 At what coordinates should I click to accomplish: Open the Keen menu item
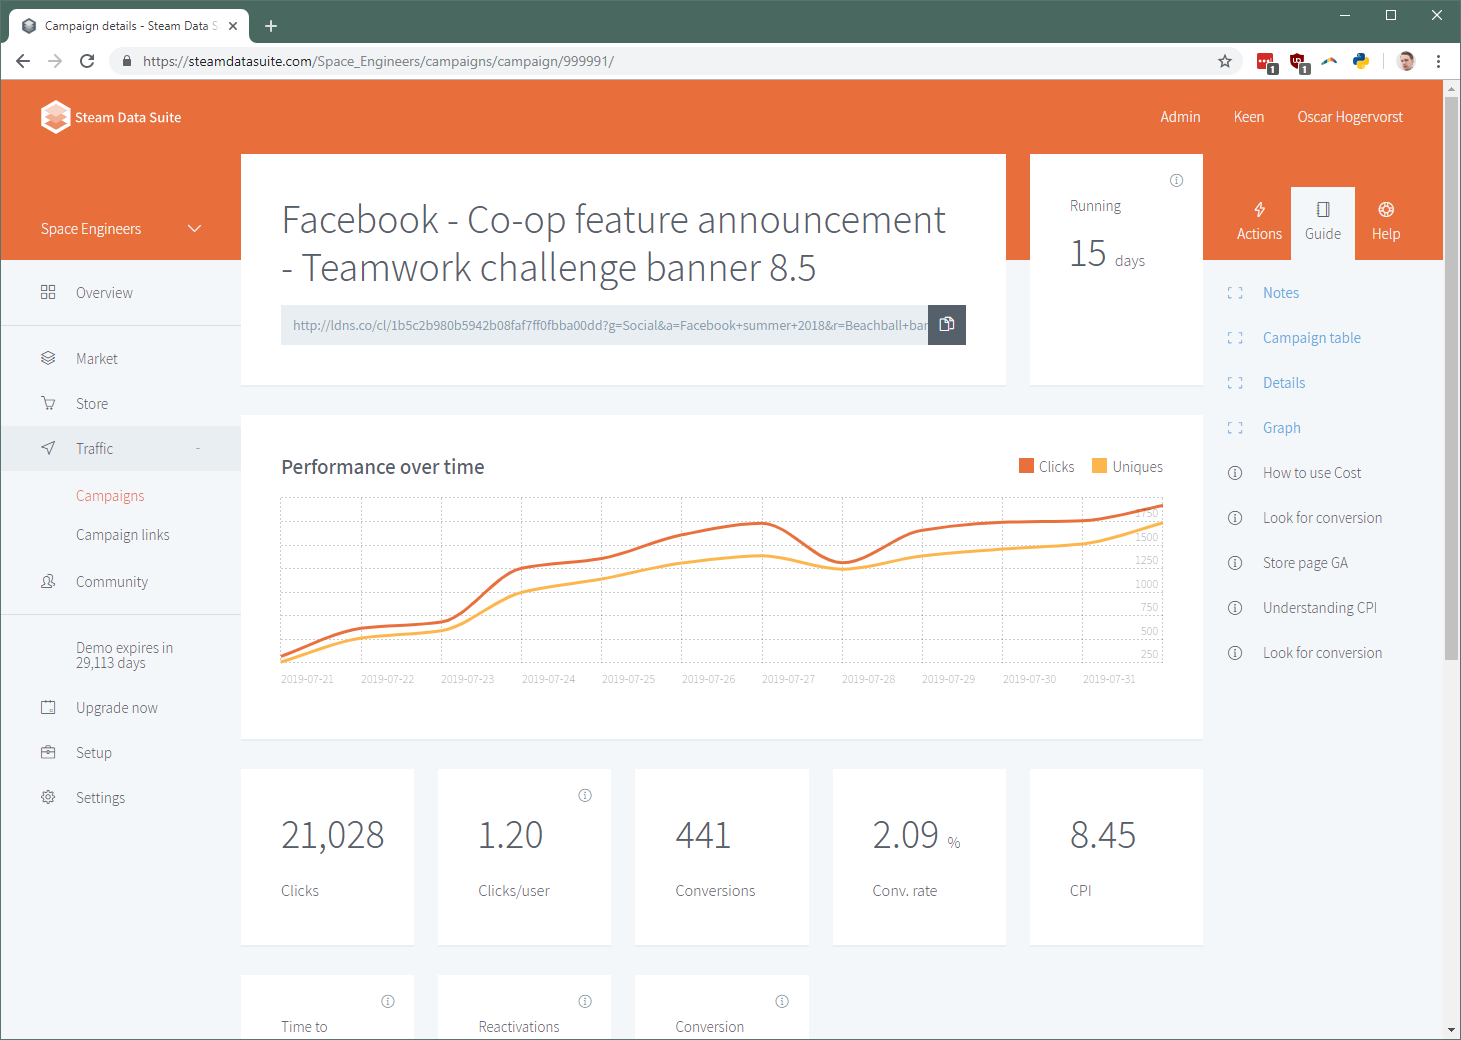[1249, 117]
